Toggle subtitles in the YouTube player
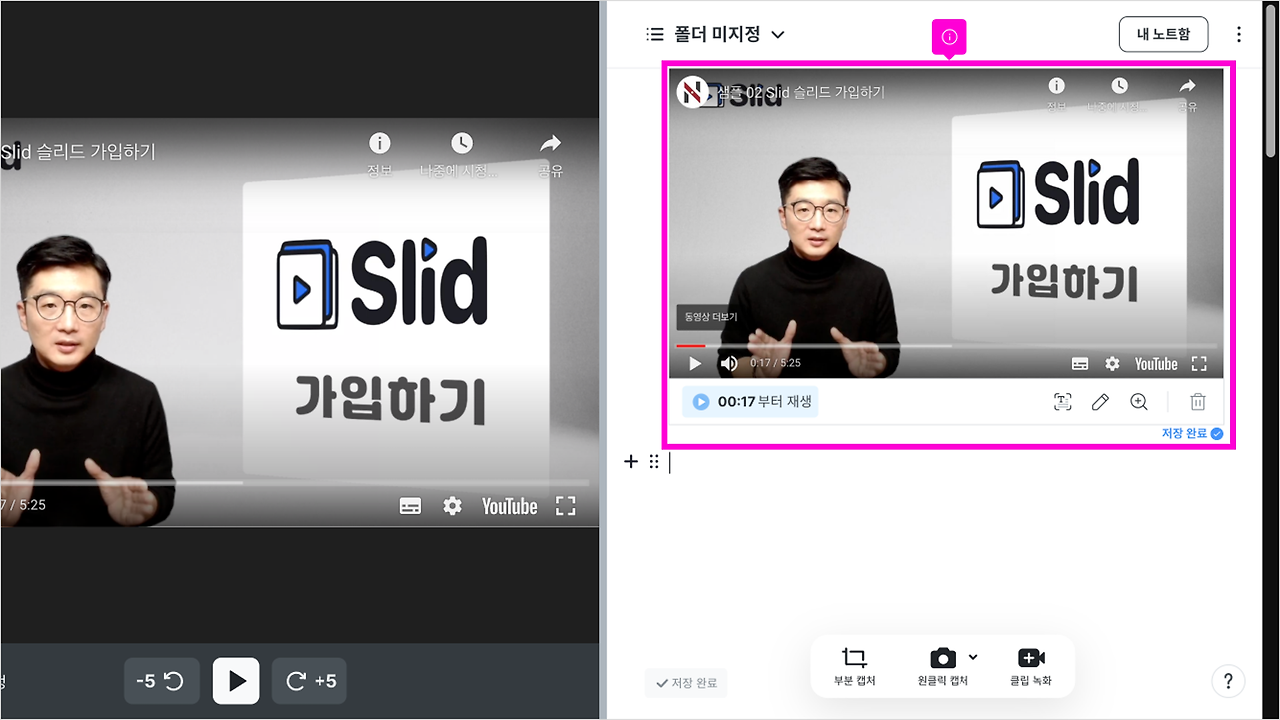This screenshot has width=1280, height=720. [1082, 363]
